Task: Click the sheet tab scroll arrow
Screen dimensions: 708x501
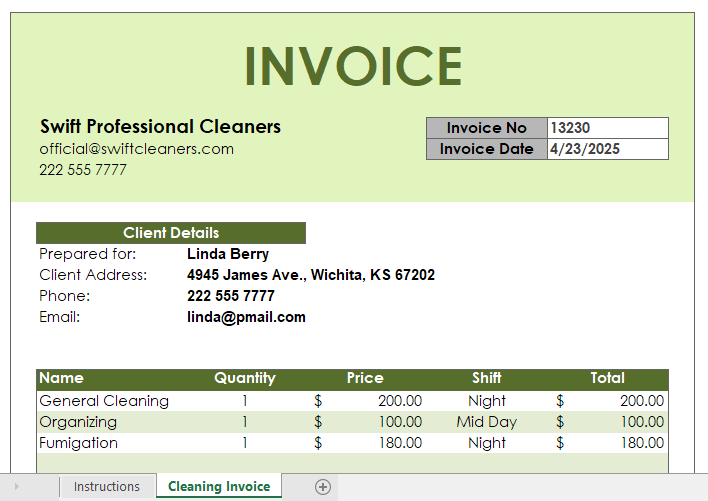Action: point(17,487)
